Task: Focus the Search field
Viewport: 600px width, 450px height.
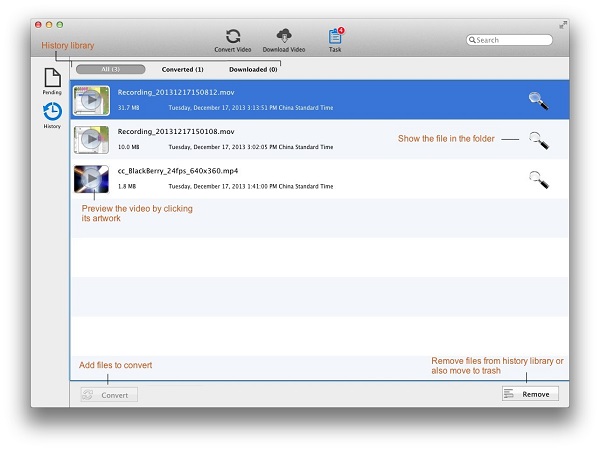Action: coord(509,40)
